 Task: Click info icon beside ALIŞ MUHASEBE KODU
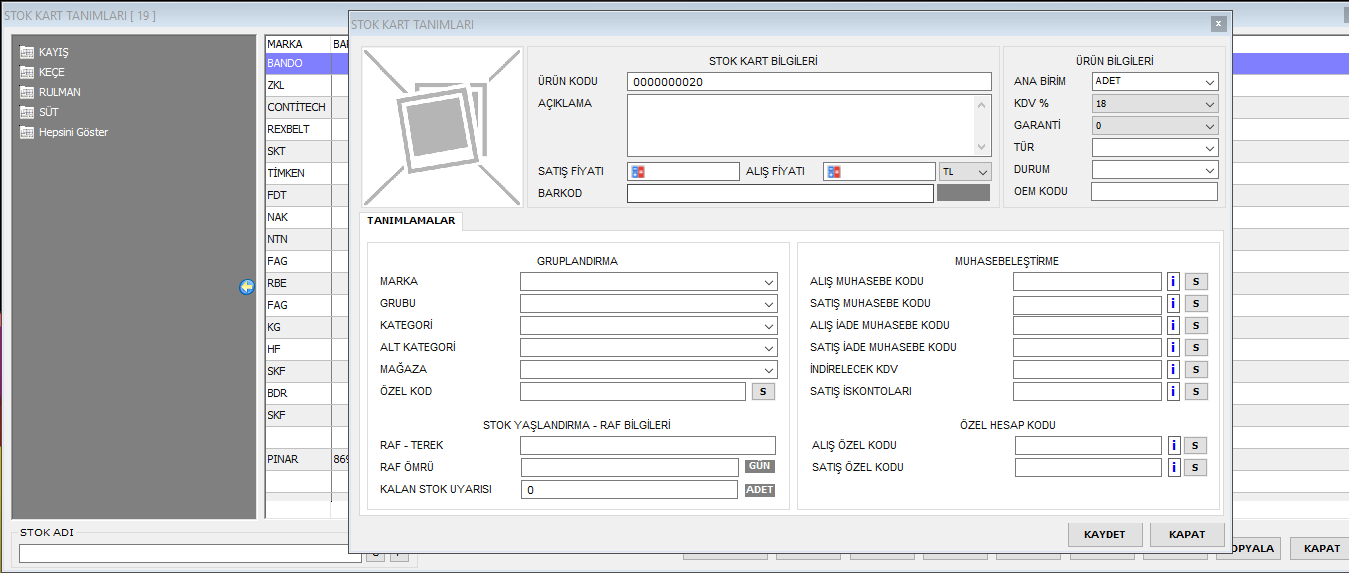click(x=1174, y=282)
